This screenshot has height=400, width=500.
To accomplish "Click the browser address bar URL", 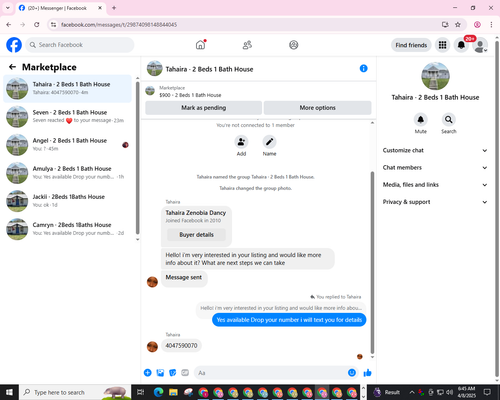I will tap(119, 24).
